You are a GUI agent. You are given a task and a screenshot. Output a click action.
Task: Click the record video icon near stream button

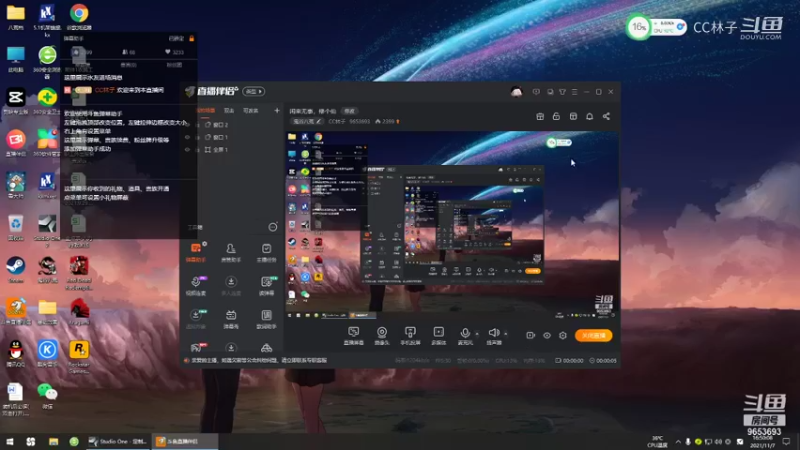click(531, 335)
